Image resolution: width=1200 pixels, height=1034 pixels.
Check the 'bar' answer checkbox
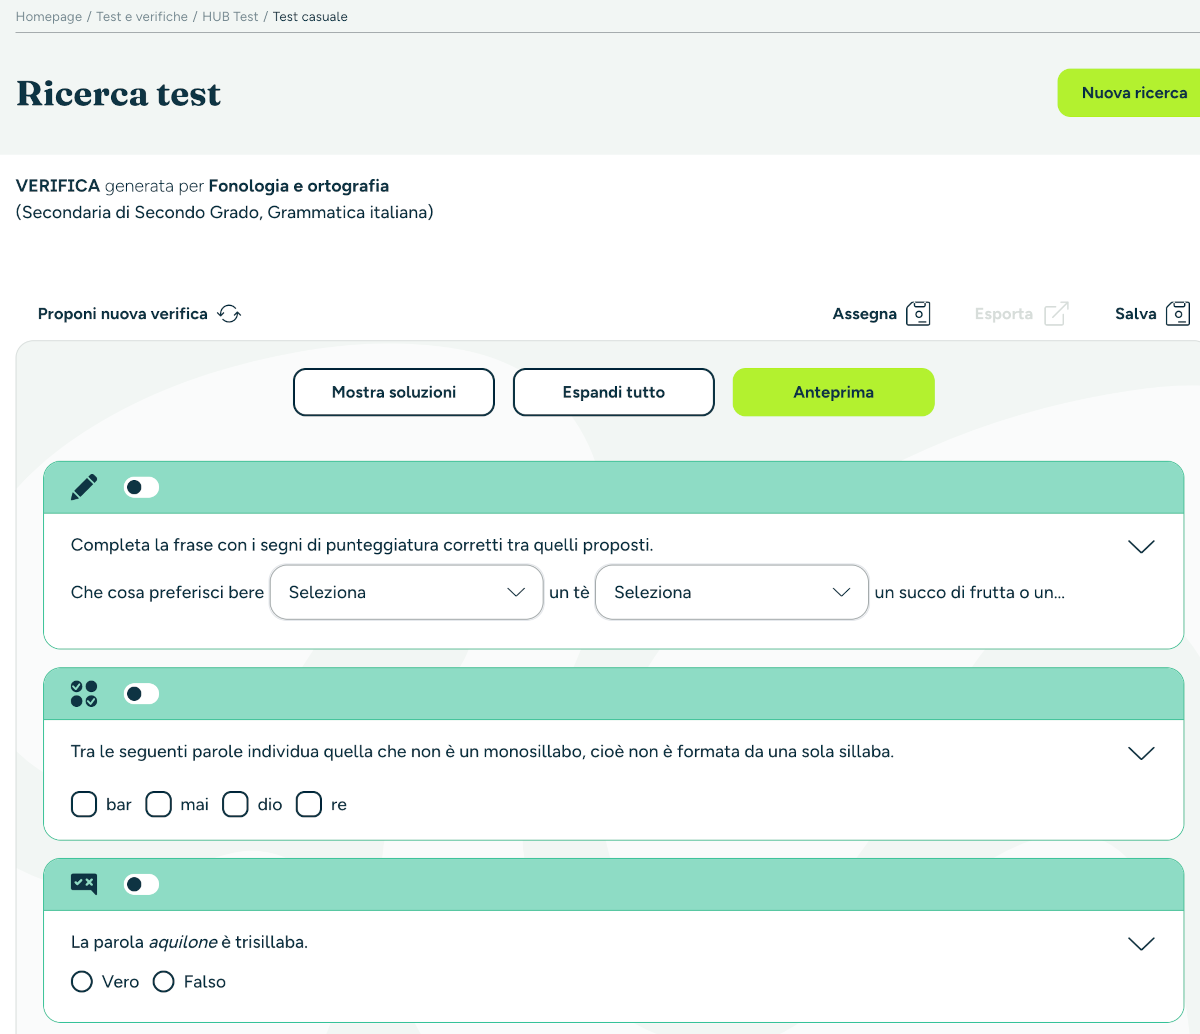click(84, 805)
